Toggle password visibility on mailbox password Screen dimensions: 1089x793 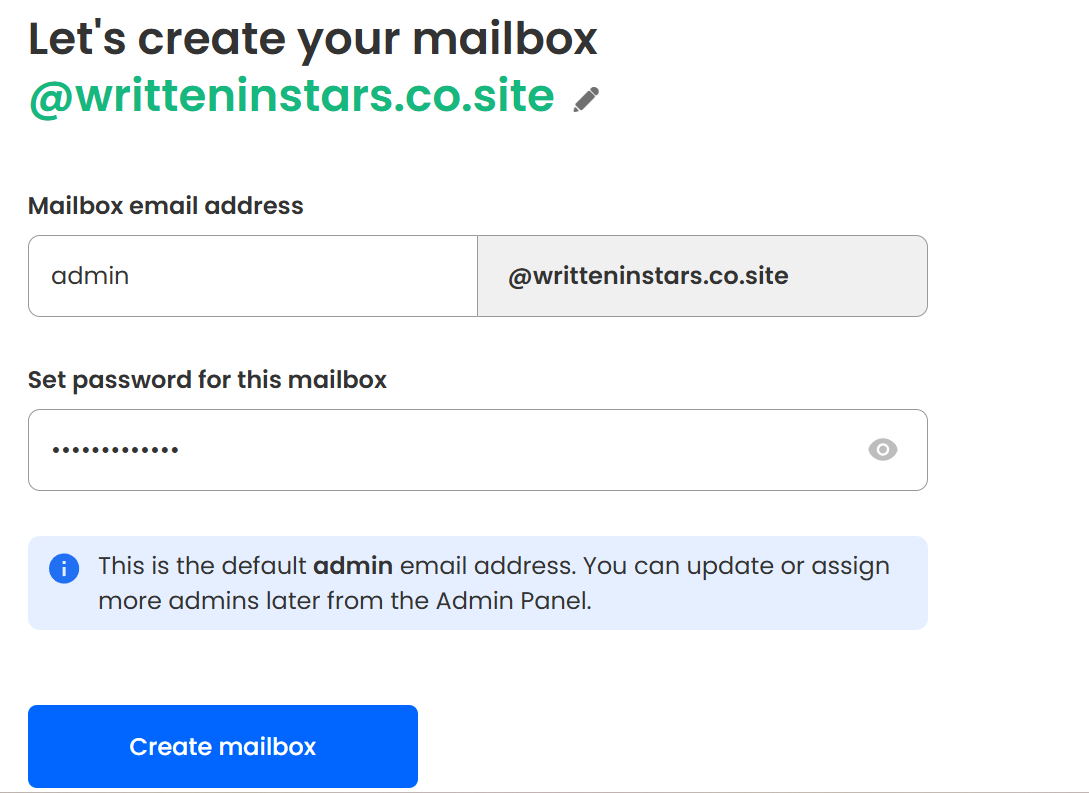coord(882,450)
